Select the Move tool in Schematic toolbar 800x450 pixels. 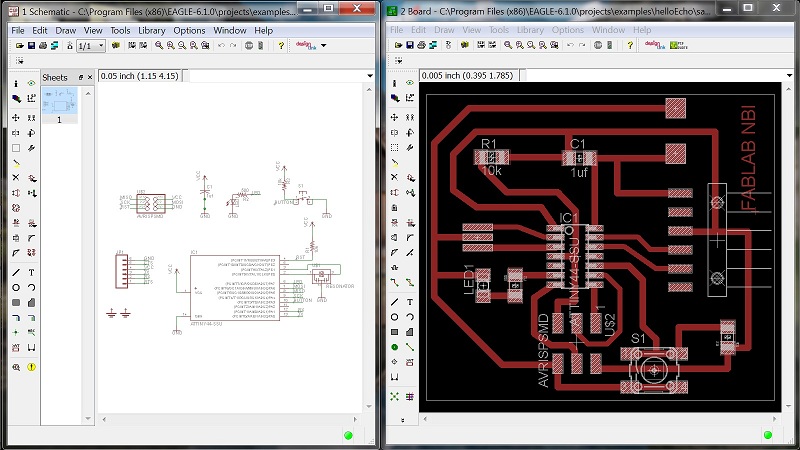pos(16,118)
